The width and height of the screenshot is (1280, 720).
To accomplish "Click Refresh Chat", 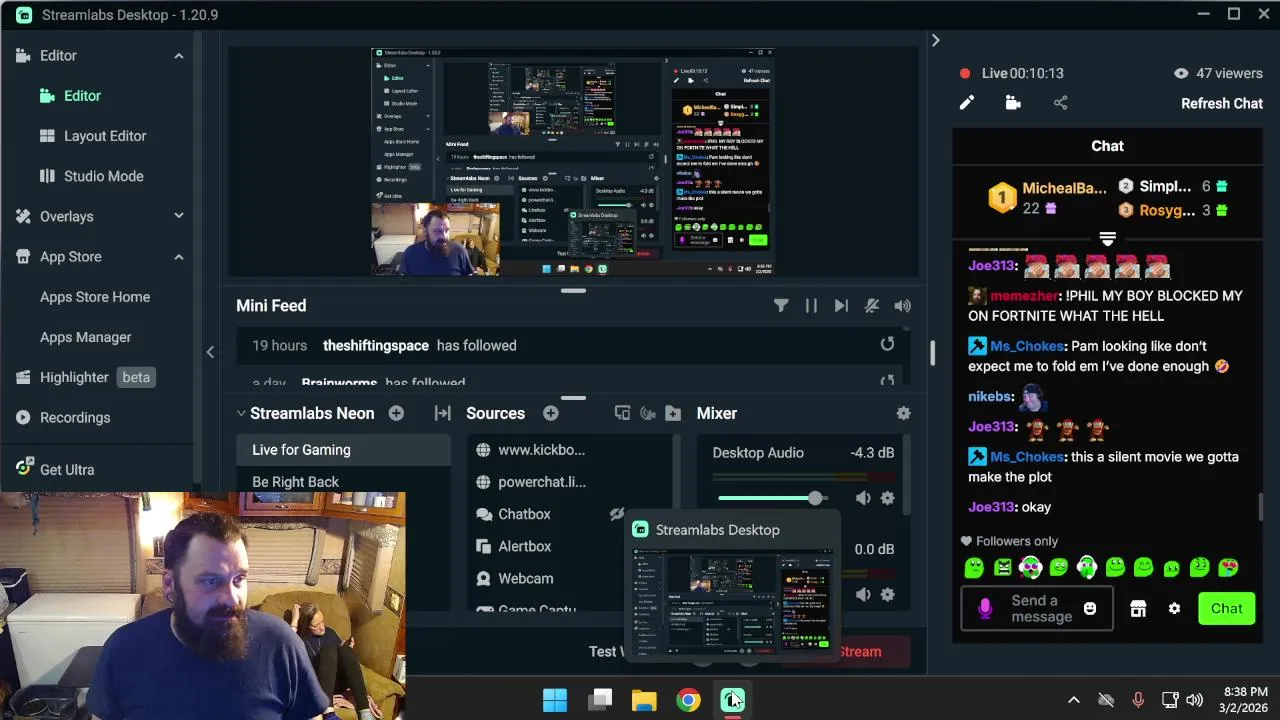I will point(1222,103).
